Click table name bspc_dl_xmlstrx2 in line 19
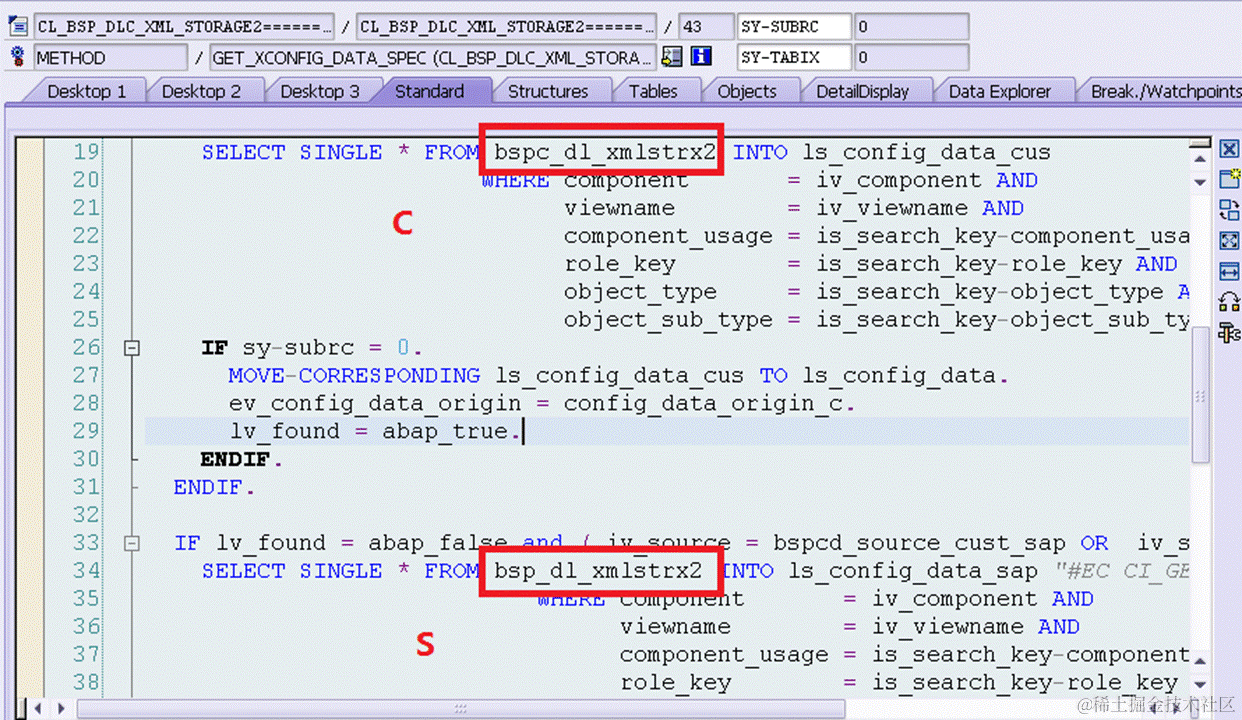 pyautogui.click(x=606, y=152)
